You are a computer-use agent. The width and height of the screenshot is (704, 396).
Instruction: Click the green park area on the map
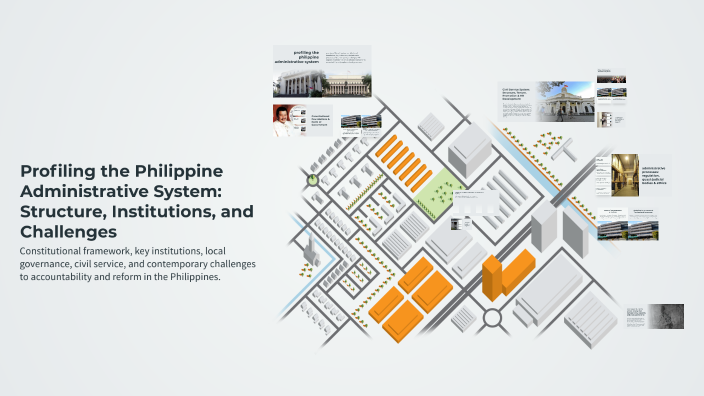click(440, 194)
